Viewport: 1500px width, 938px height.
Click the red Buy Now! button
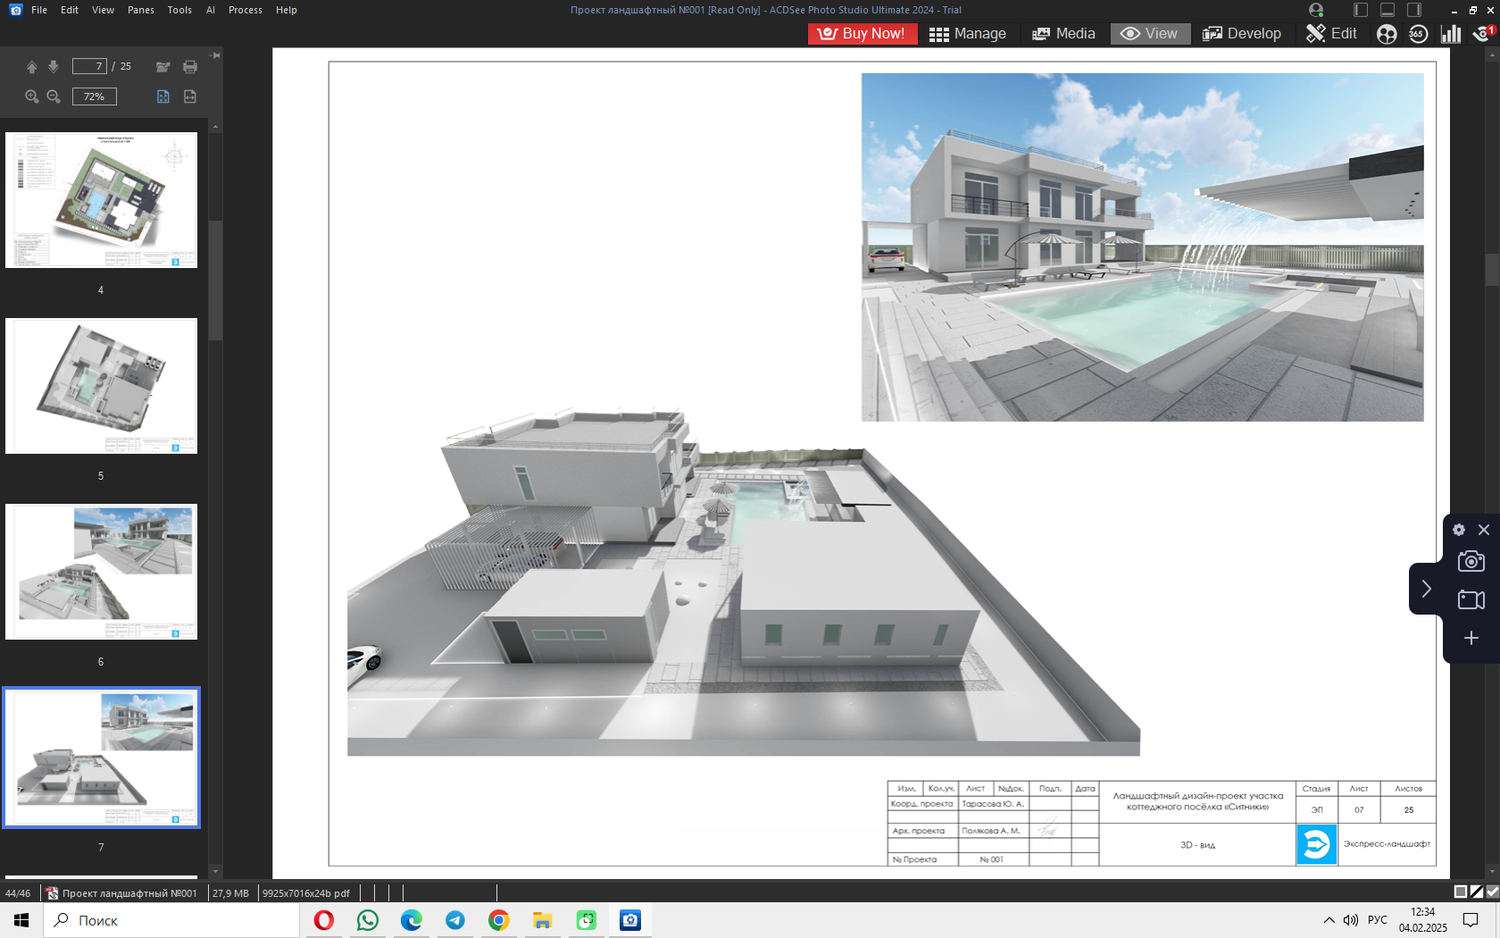point(862,34)
